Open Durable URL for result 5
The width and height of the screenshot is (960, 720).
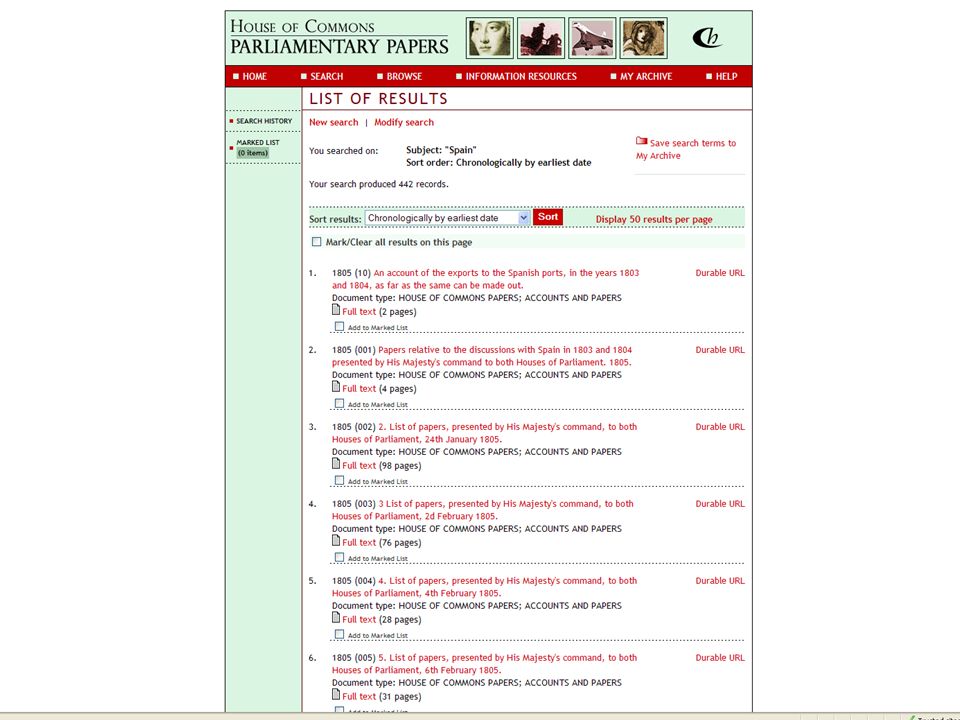[x=720, y=581]
